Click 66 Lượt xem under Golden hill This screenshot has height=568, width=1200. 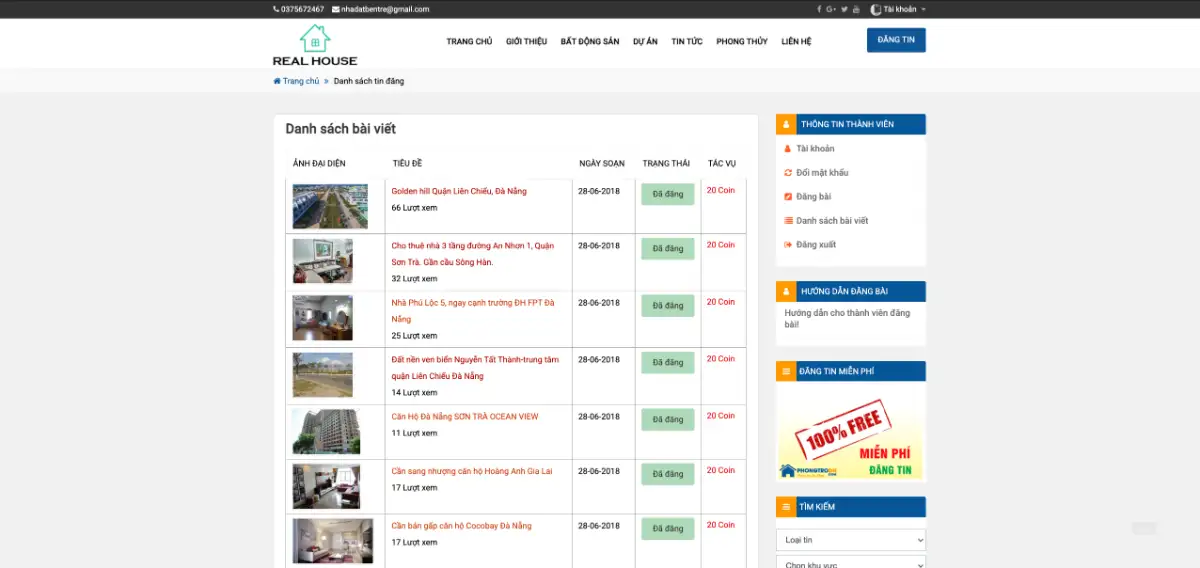(414, 207)
